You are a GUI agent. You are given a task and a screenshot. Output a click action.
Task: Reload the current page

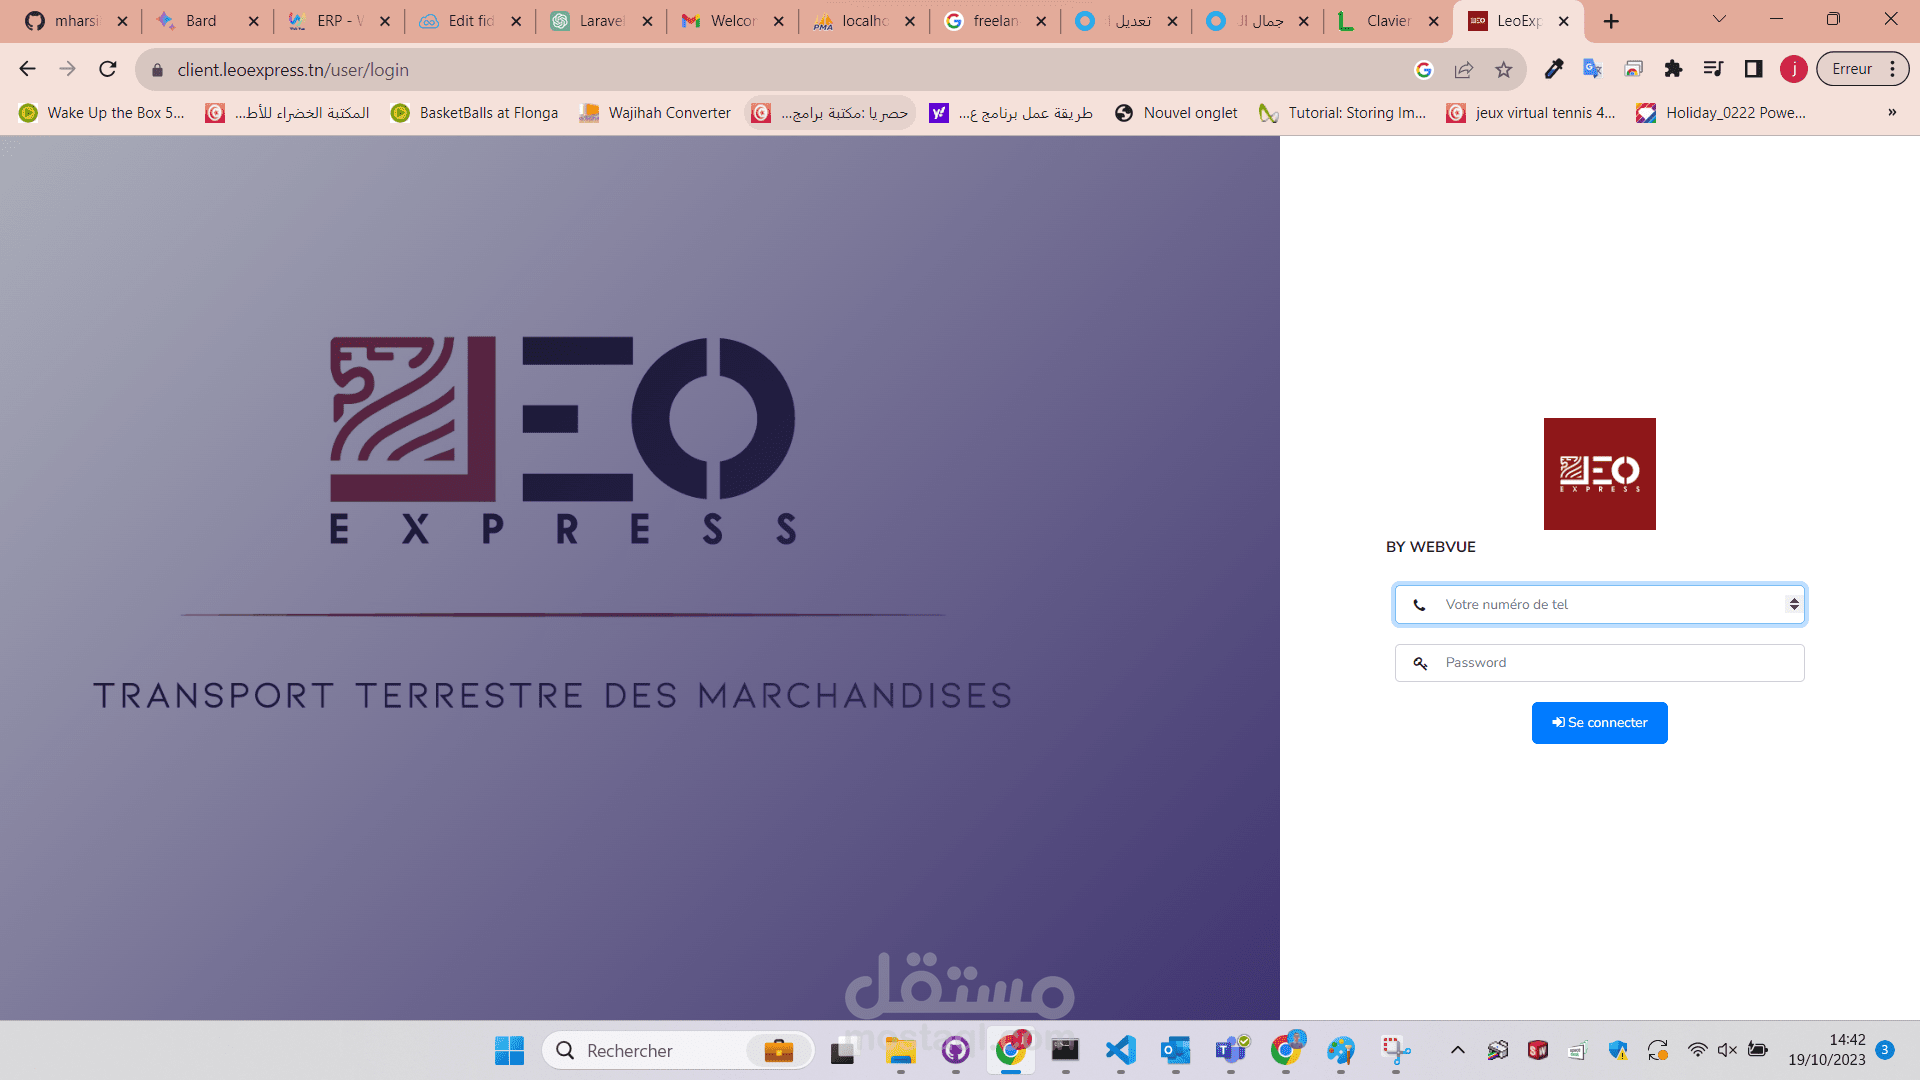pyautogui.click(x=108, y=69)
